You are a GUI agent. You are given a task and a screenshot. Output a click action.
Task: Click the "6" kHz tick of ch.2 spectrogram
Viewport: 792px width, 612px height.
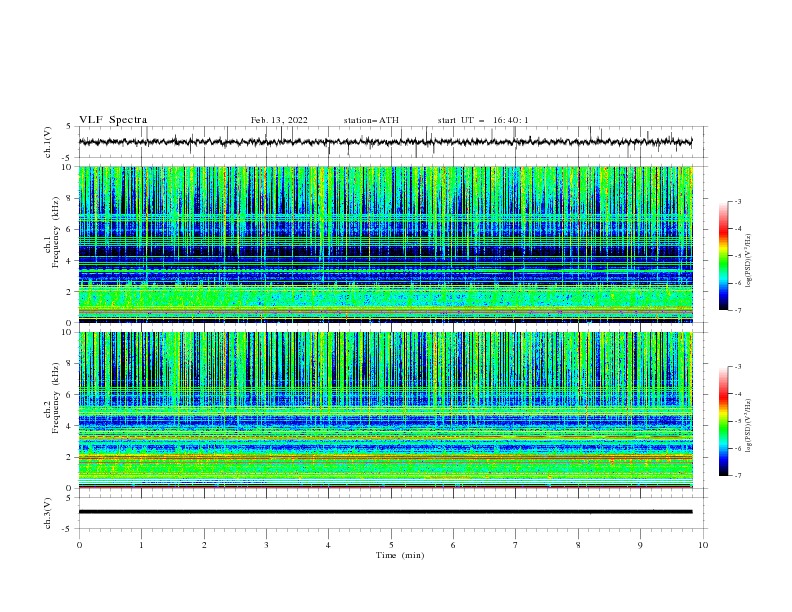tap(69, 395)
